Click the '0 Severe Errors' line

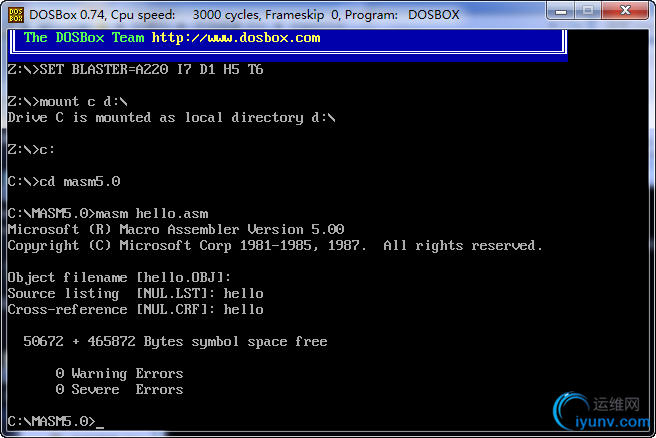(x=120, y=389)
